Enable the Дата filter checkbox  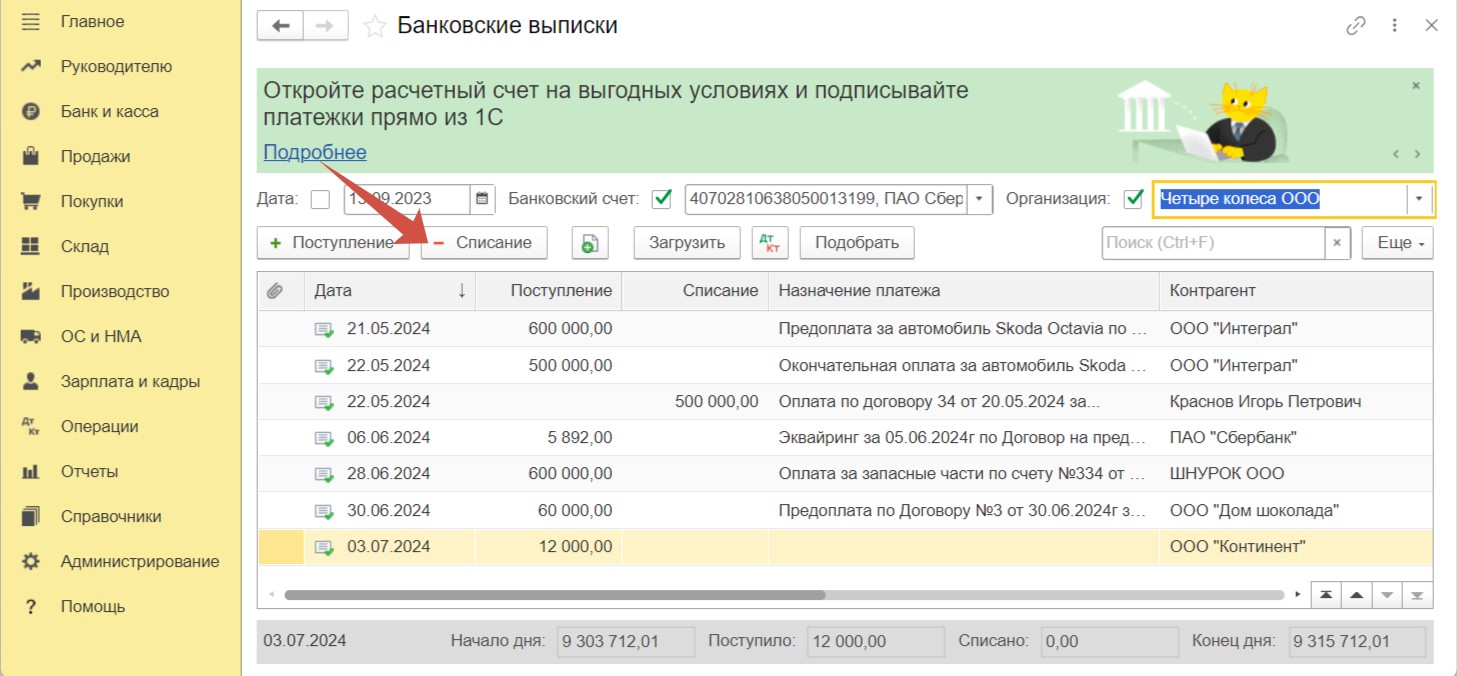click(320, 199)
